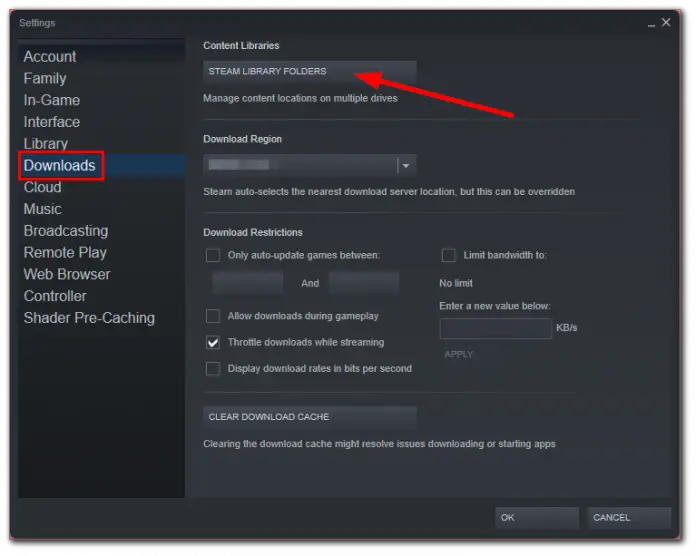
Task: Open the Download Region dropdown
Action: point(309,166)
